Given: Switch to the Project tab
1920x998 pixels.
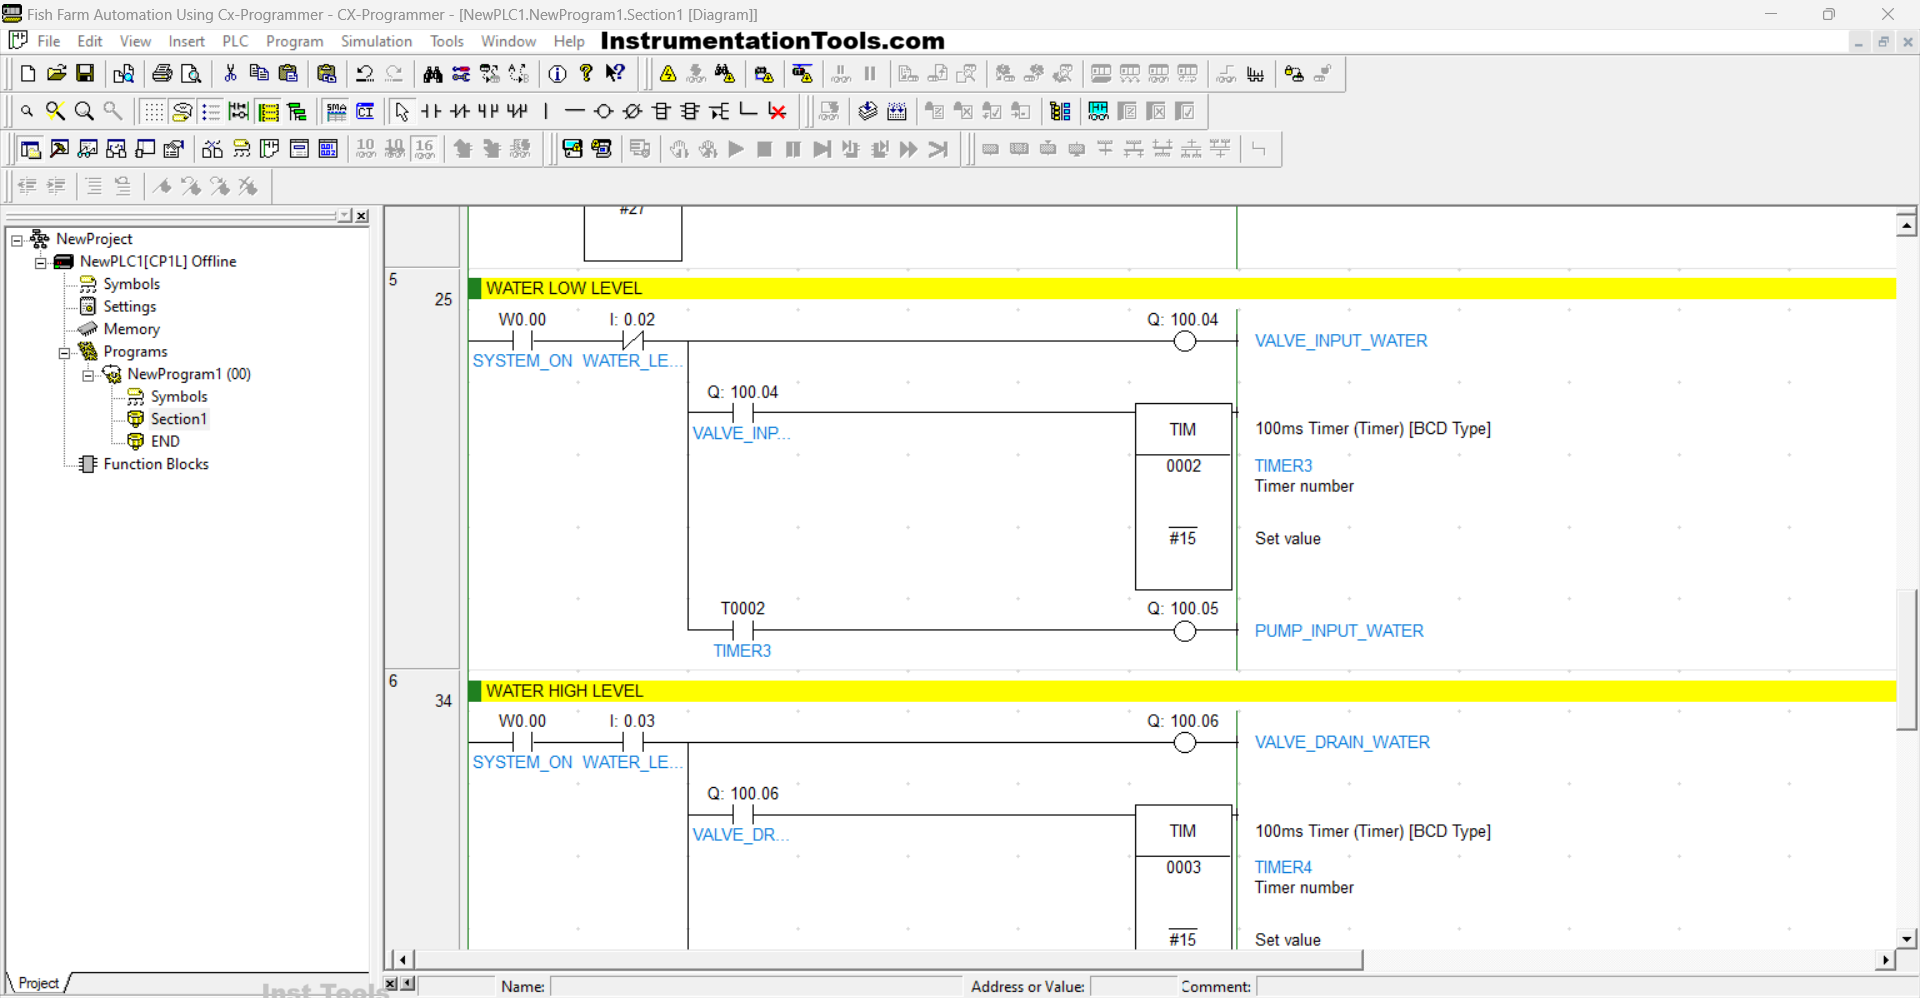Looking at the screenshot, I should [39, 983].
